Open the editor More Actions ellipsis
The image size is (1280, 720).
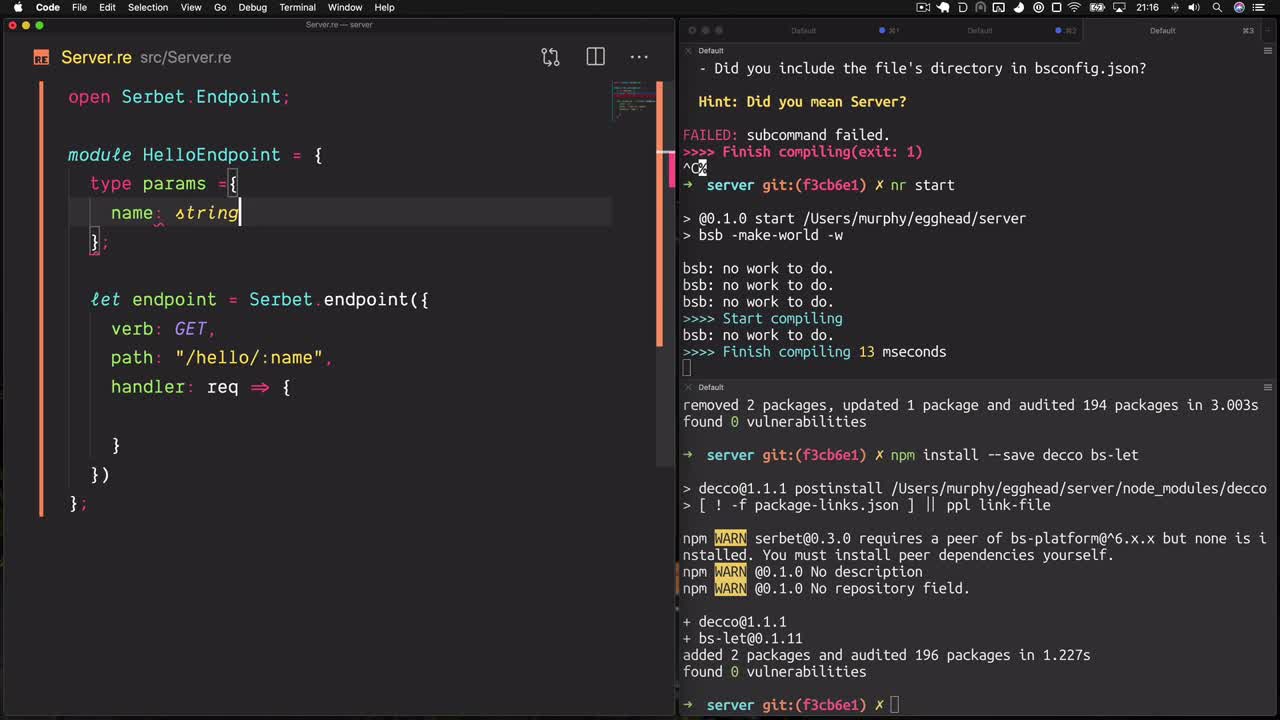[639, 57]
